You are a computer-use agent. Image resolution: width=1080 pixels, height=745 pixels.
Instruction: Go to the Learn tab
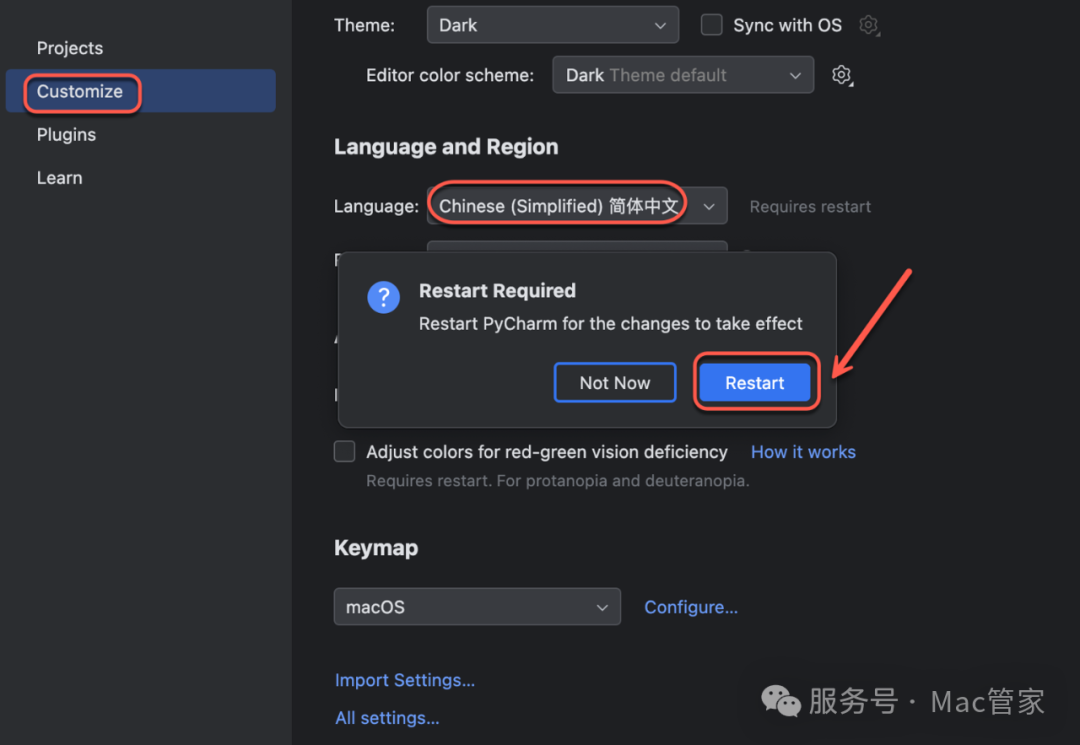60,178
